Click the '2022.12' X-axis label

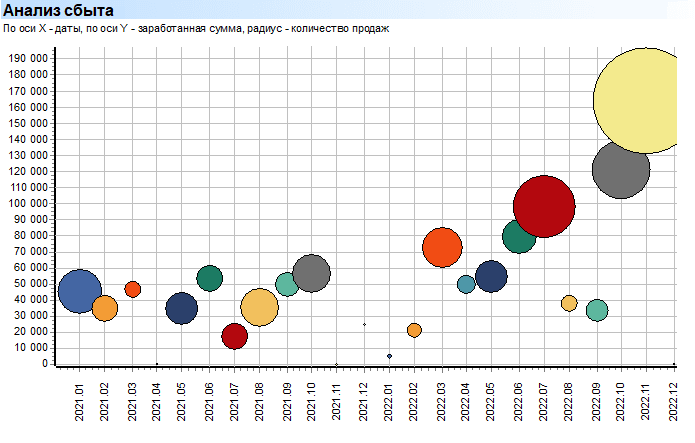pos(673,402)
